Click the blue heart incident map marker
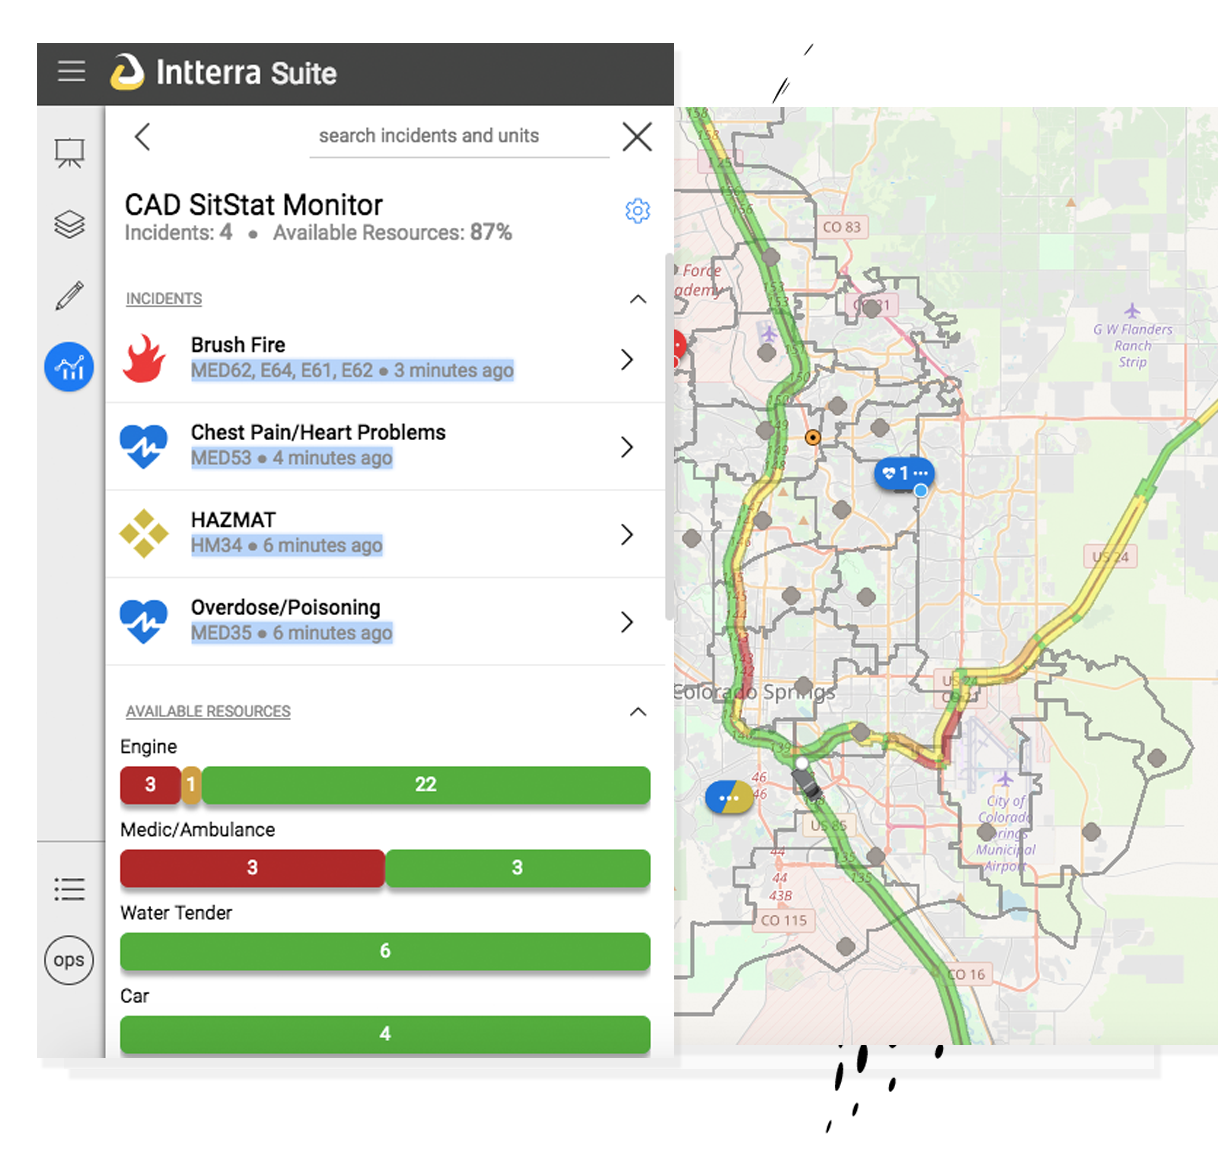Screen dimensions: 1218x1176 (904, 473)
